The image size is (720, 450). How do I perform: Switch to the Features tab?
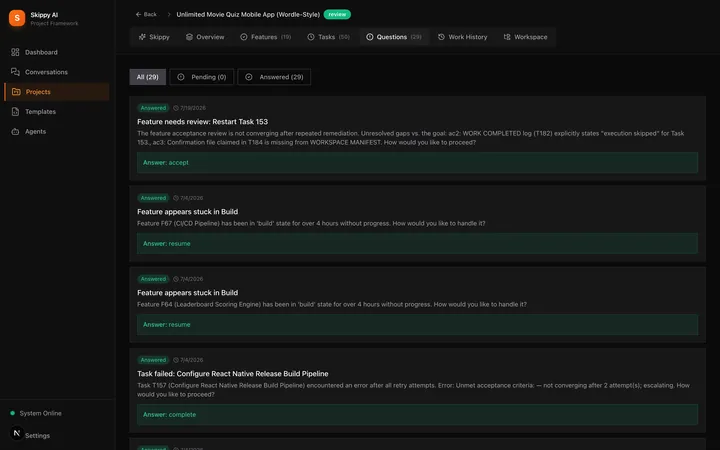[265, 37]
